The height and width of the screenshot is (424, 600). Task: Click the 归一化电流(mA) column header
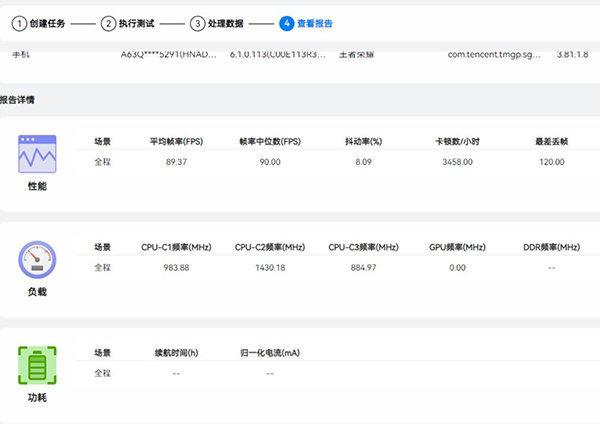(270, 353)
